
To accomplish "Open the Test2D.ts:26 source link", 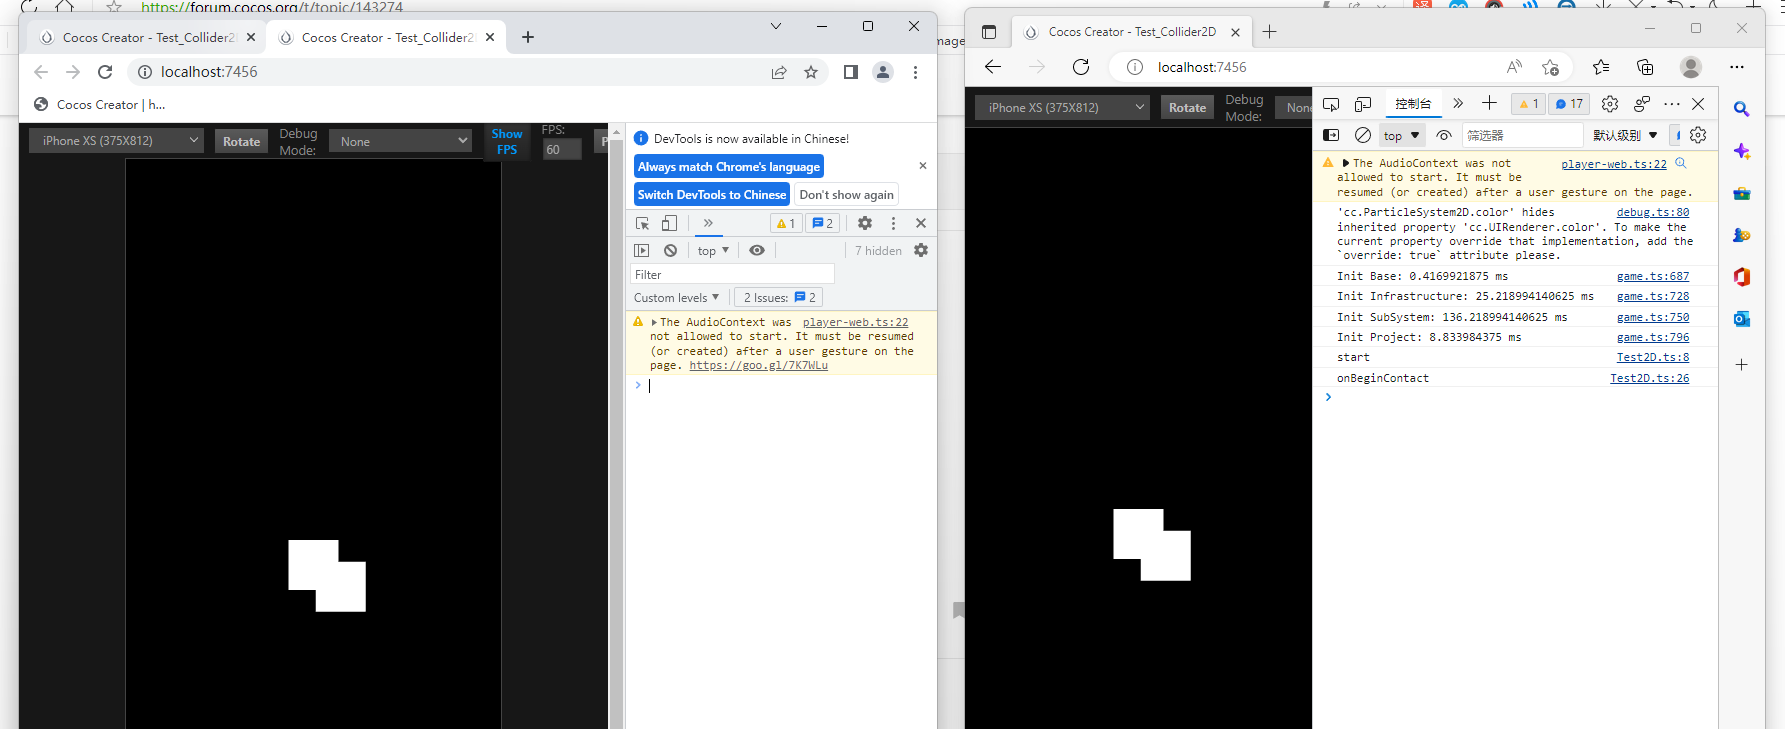I will pos(1650,378).
